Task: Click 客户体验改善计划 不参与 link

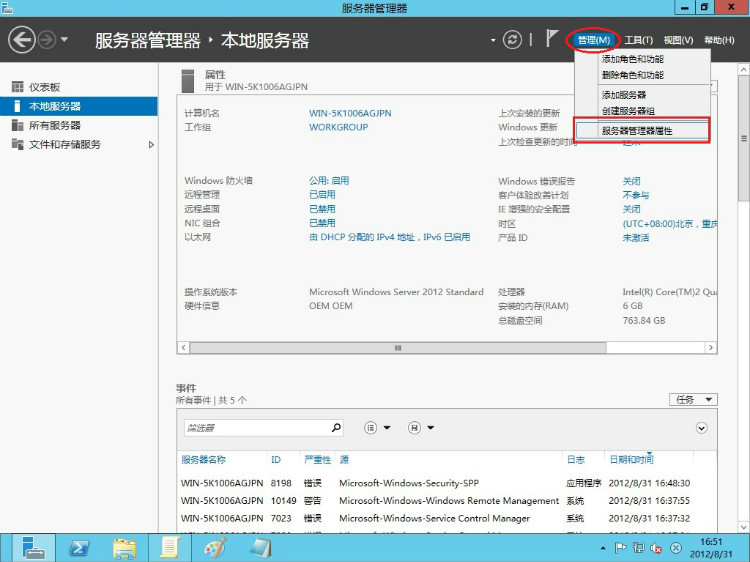Action: [x=636, y=195]
